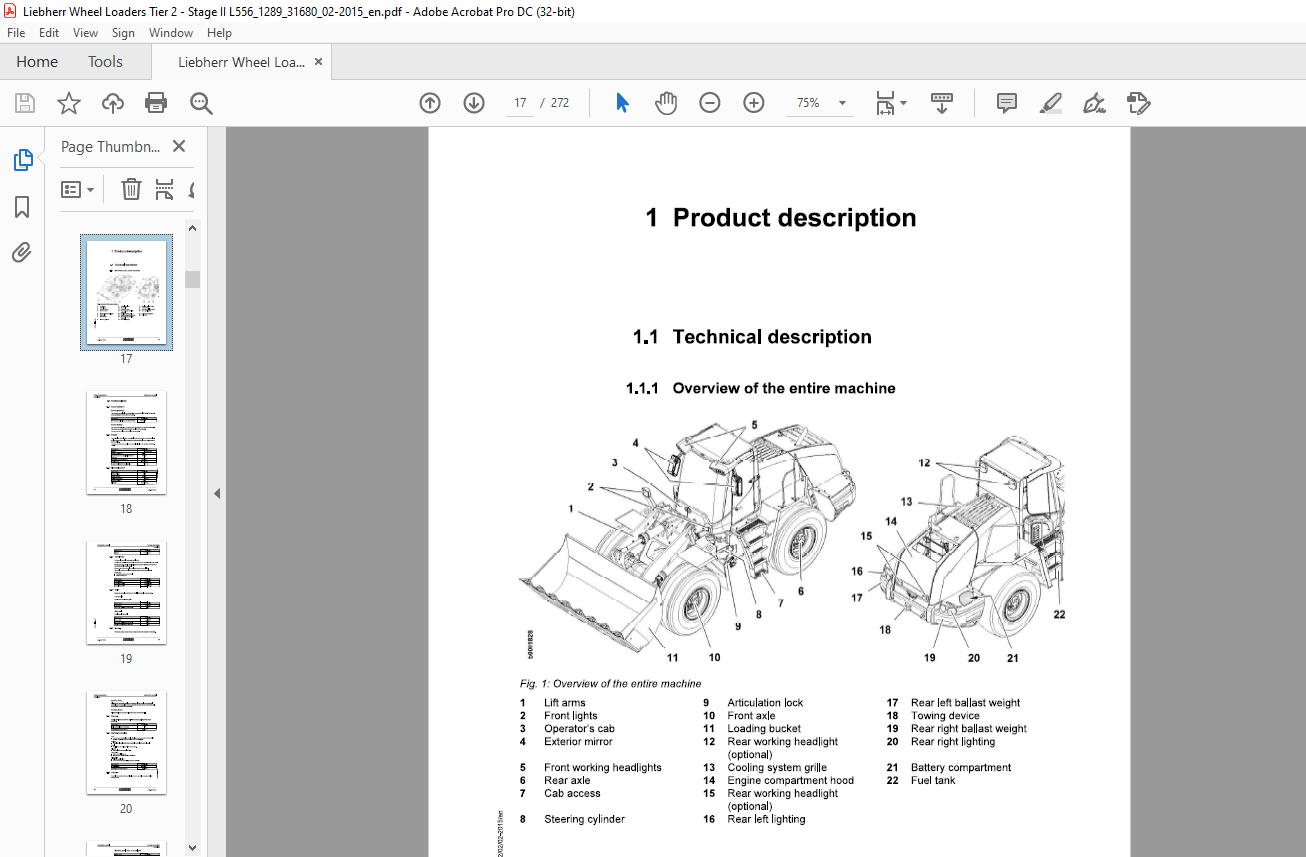Select the Liebherr Wheel Loaders document tab

tap(241, 62)
